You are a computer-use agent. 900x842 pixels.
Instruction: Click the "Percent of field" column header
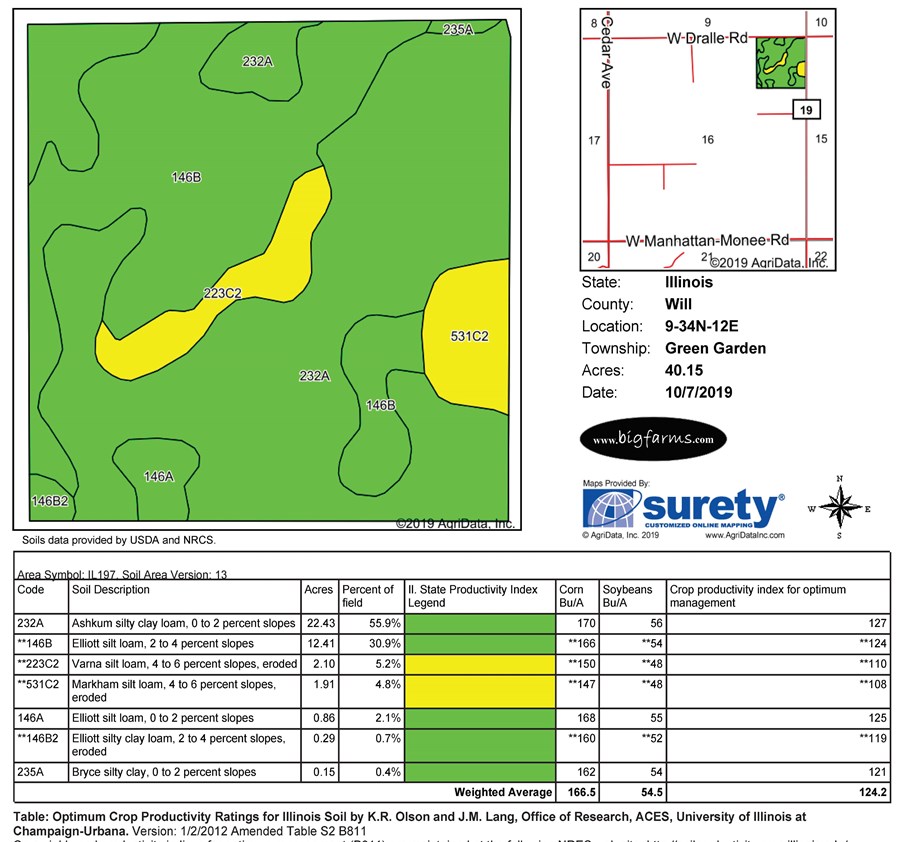point(368,596)
